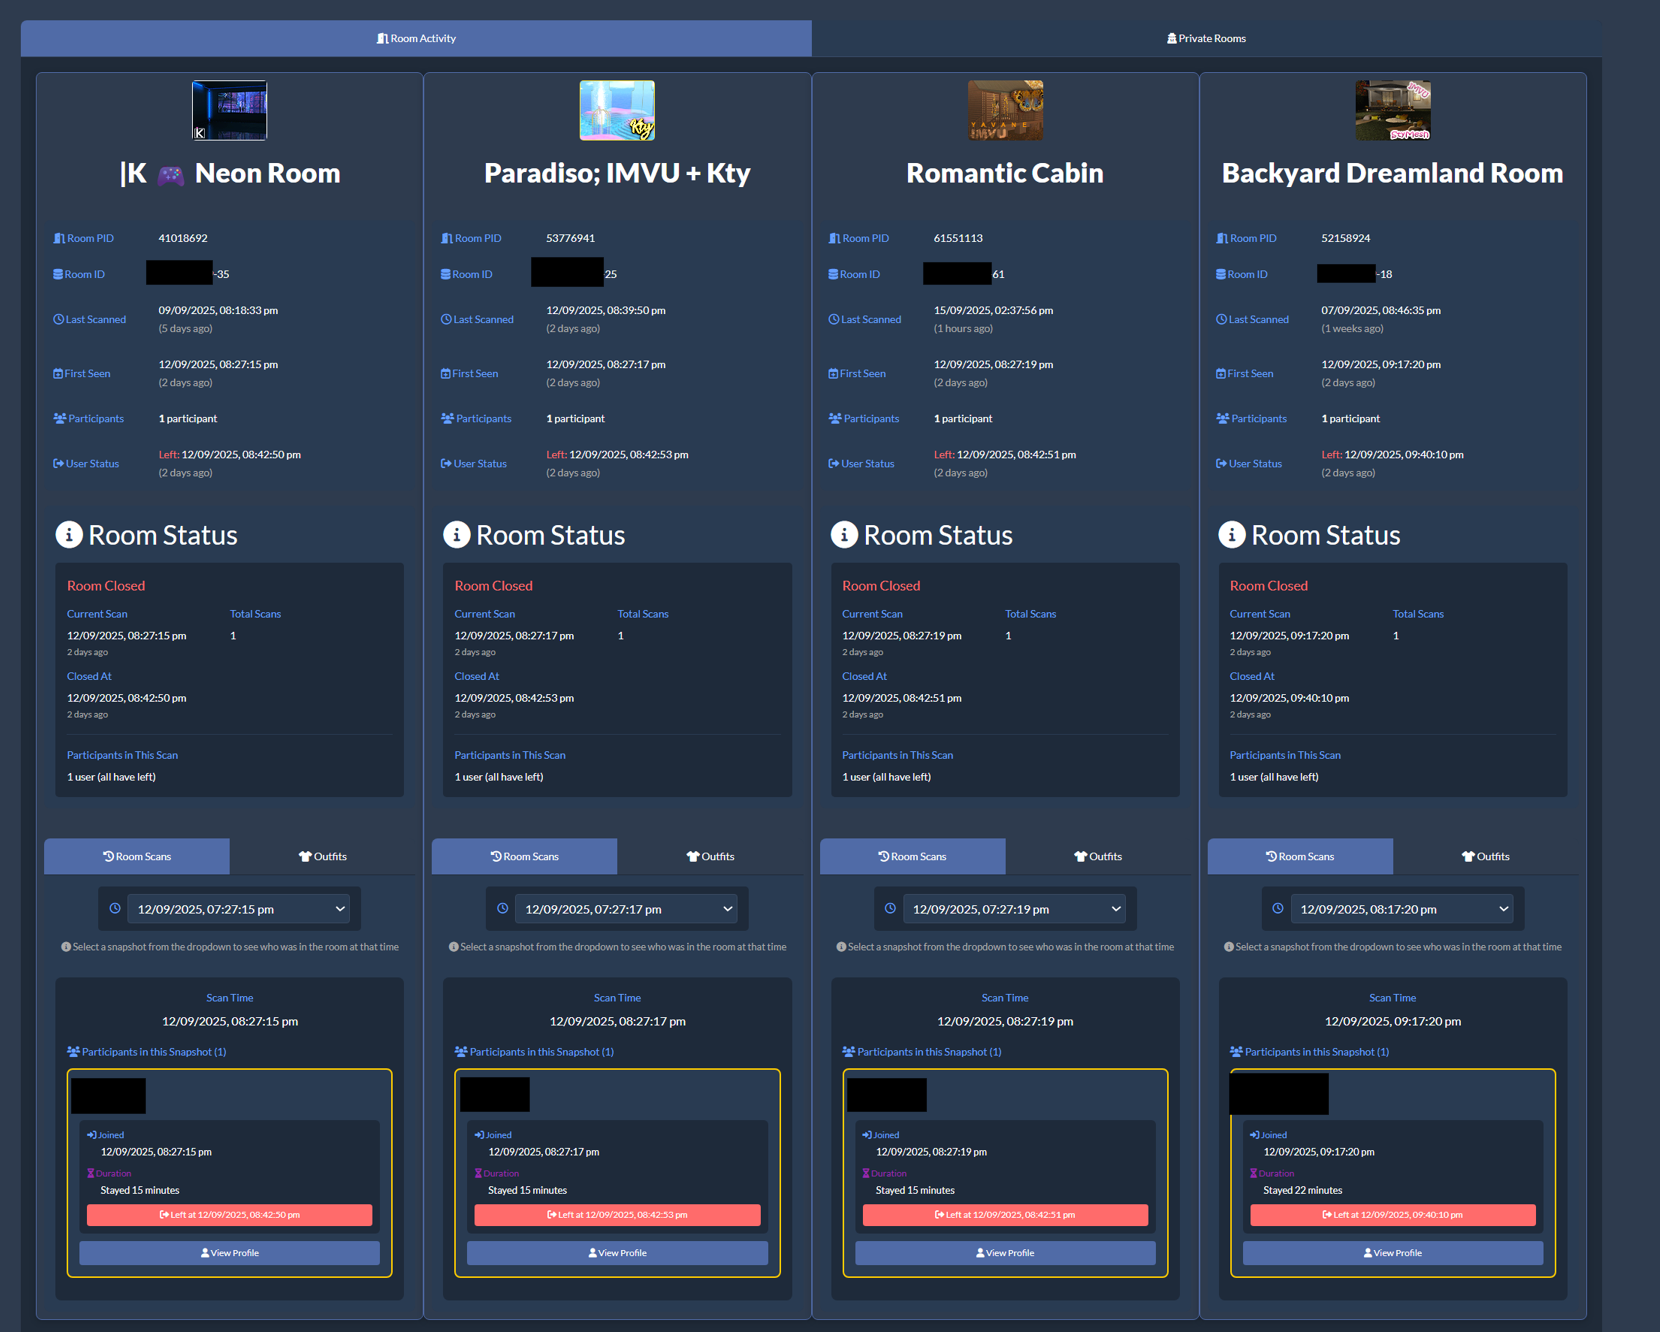Click View Profile in Neon Room snapshot
This screenshot has width=1660, height=1332.
tap(230, 1253)
